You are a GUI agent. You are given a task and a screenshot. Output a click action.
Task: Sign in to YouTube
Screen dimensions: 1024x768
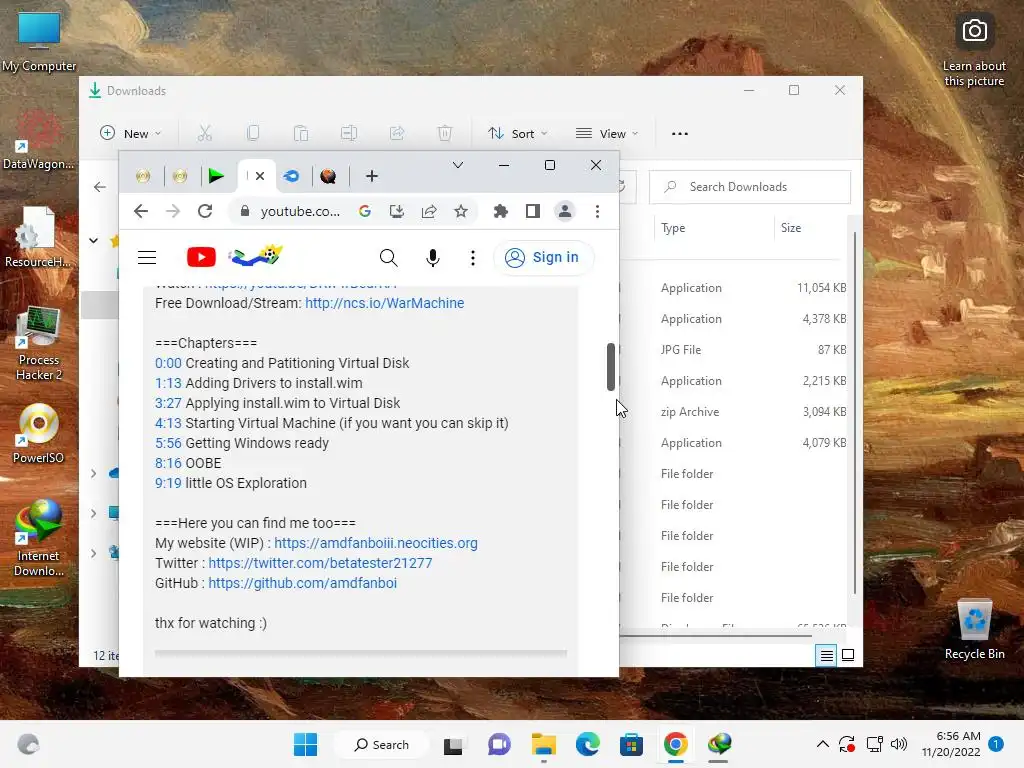click(x=543, y=257)
